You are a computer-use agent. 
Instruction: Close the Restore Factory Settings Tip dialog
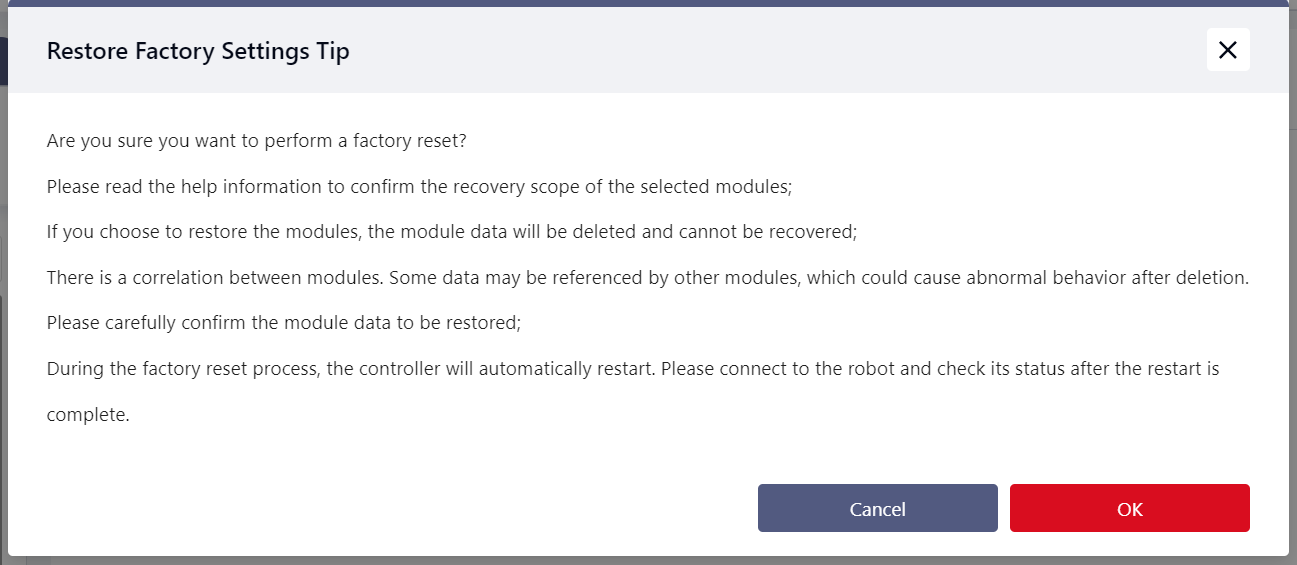[x=1228, y=50]
